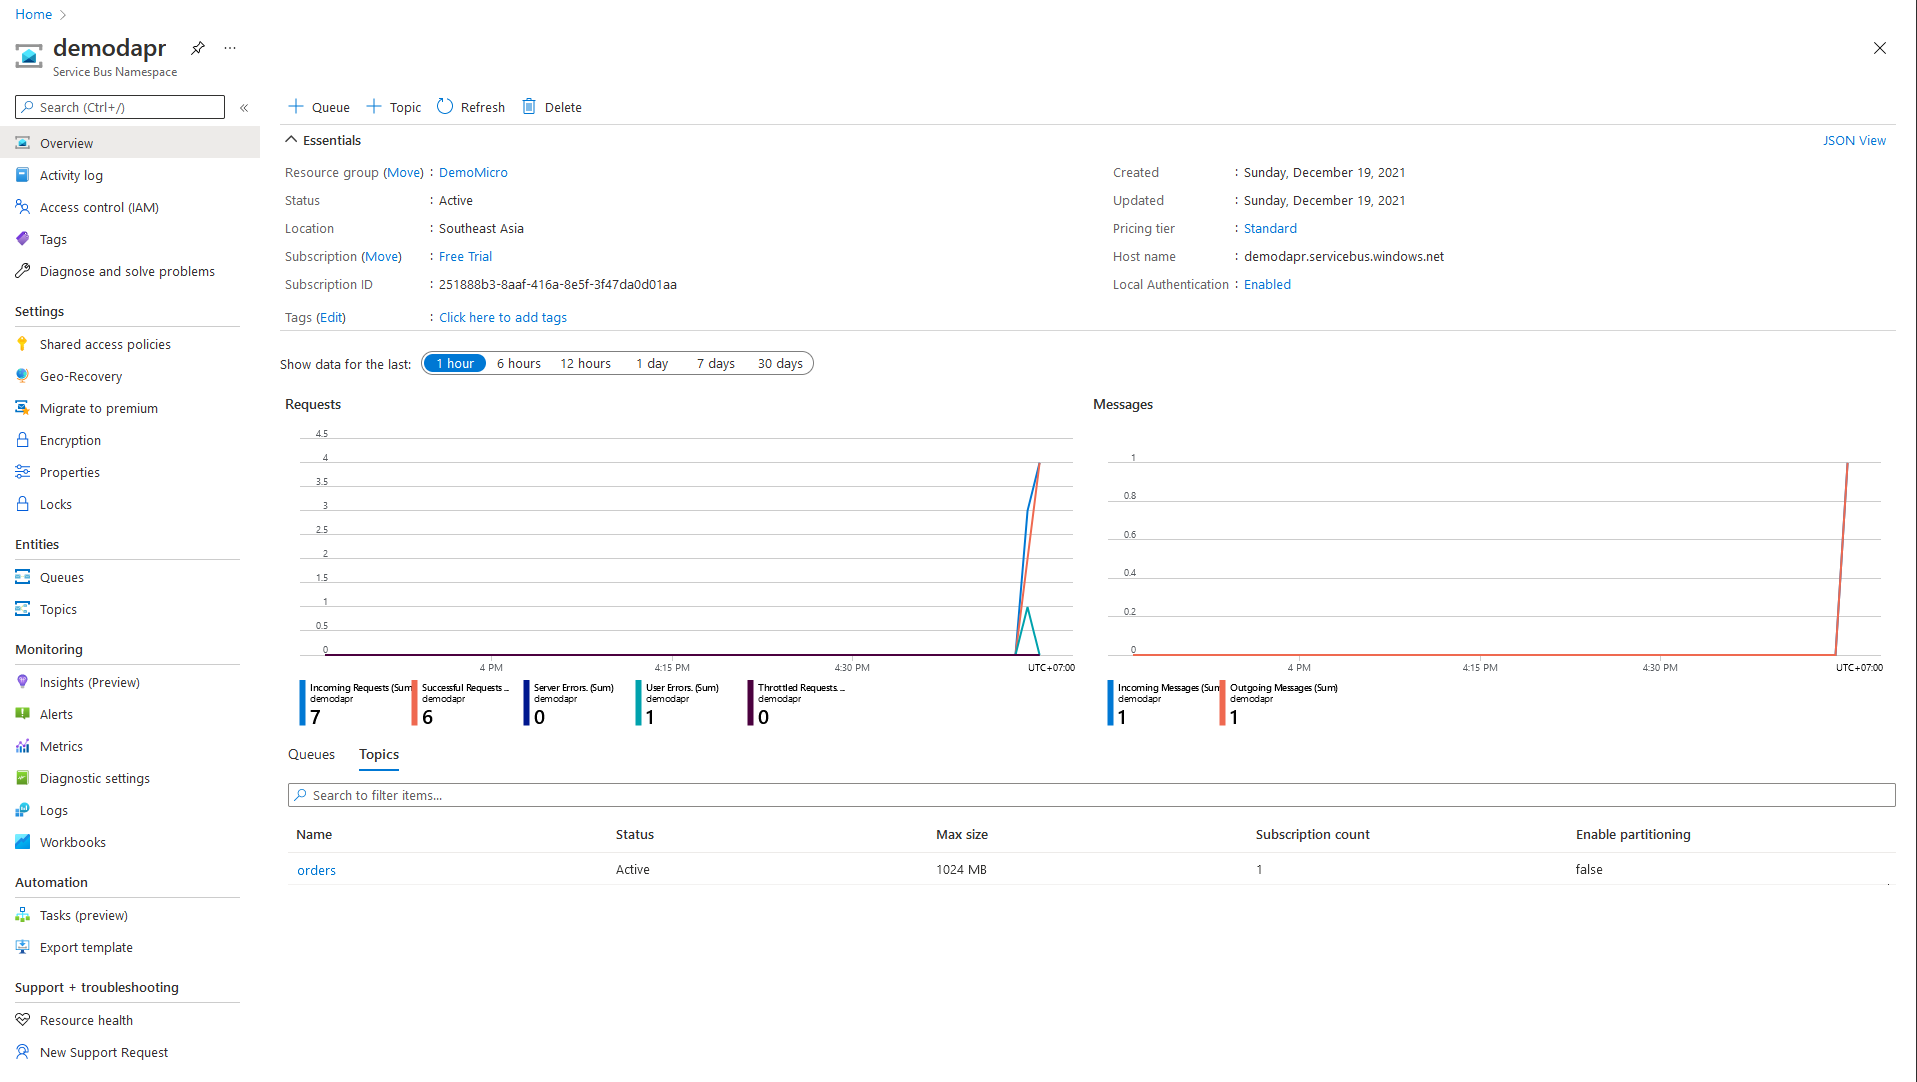This screenshot has height=1082, width=1917.
Task: Collapse the sidebar with double chevron icon
Action: point(244,108)
